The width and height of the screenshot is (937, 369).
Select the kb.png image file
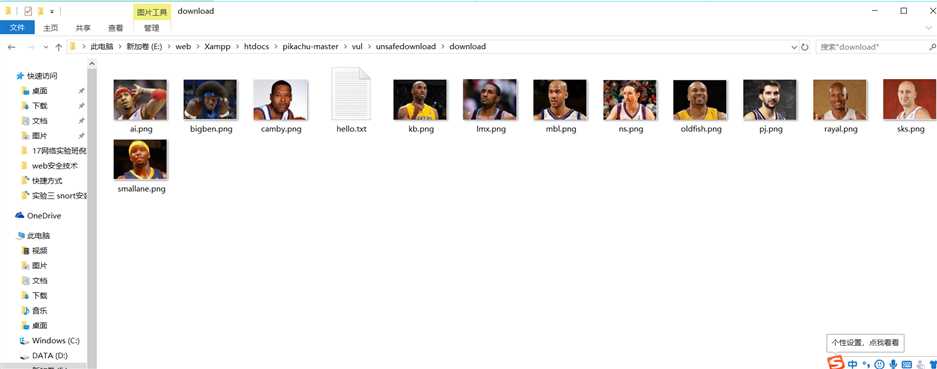[420, 100]
